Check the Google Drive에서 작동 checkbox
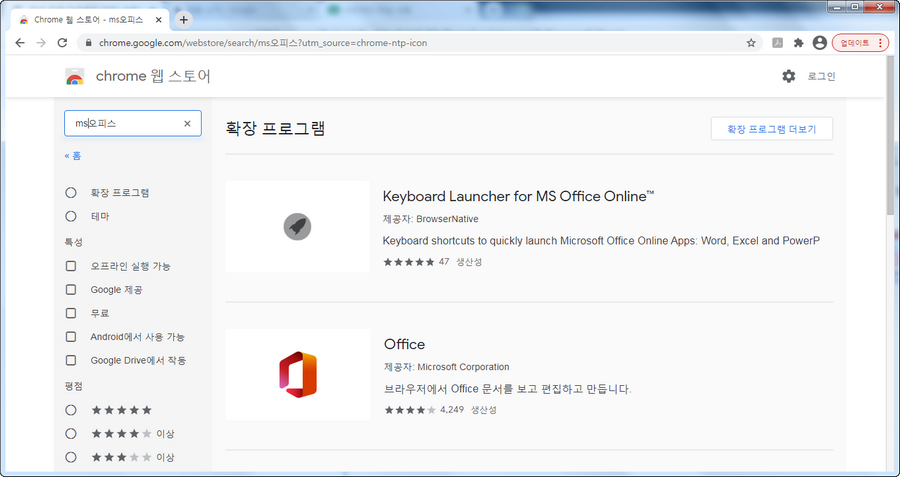Screen dimensions: 900x477 click(x=71, y=360)
